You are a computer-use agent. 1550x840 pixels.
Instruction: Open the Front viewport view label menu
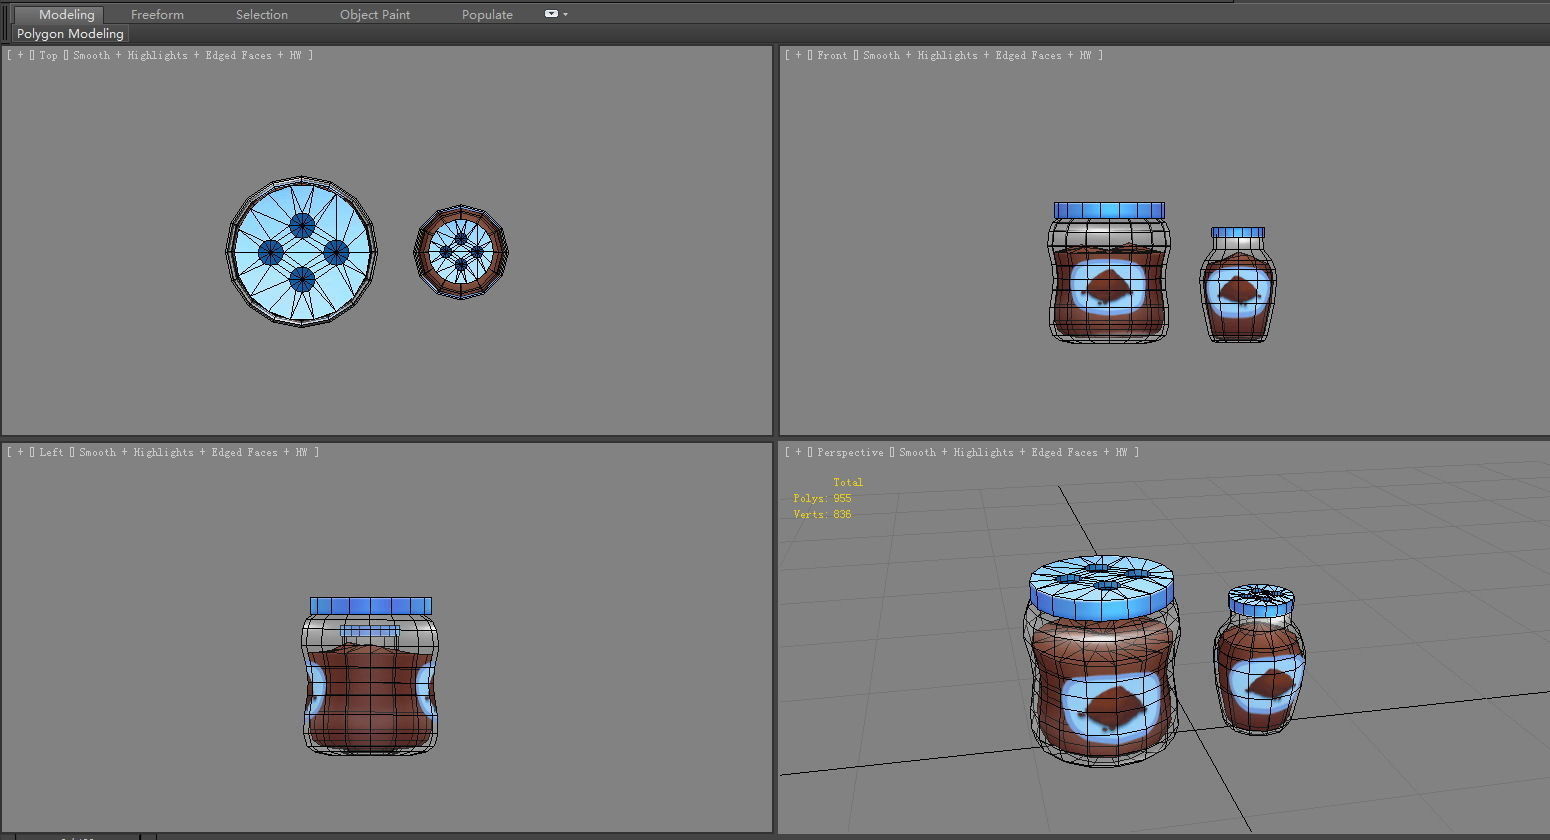[x=832, y=55]
